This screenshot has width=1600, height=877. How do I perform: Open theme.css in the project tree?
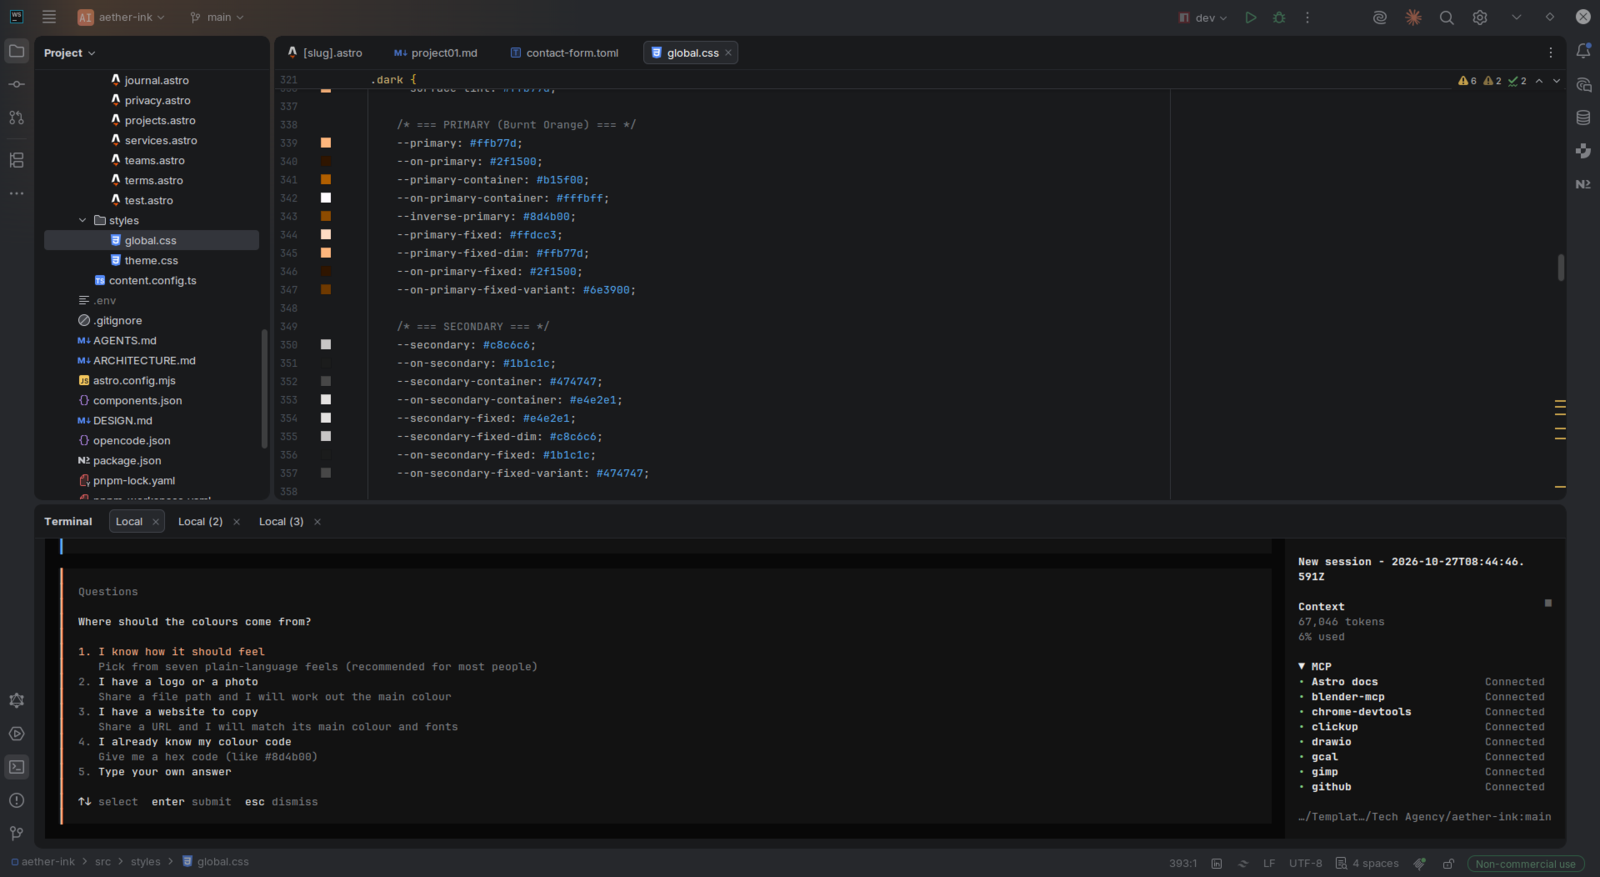coord(151,261)
